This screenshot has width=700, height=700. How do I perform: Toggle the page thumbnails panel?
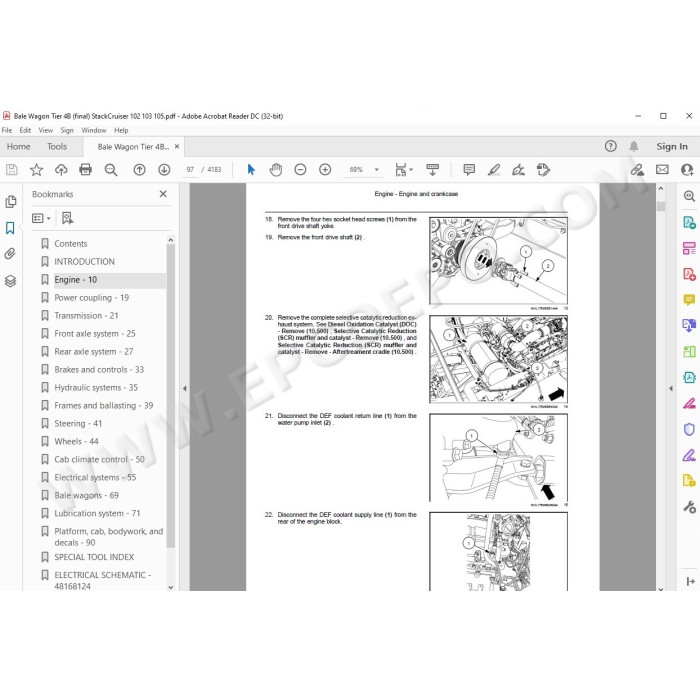coord(10,202)
